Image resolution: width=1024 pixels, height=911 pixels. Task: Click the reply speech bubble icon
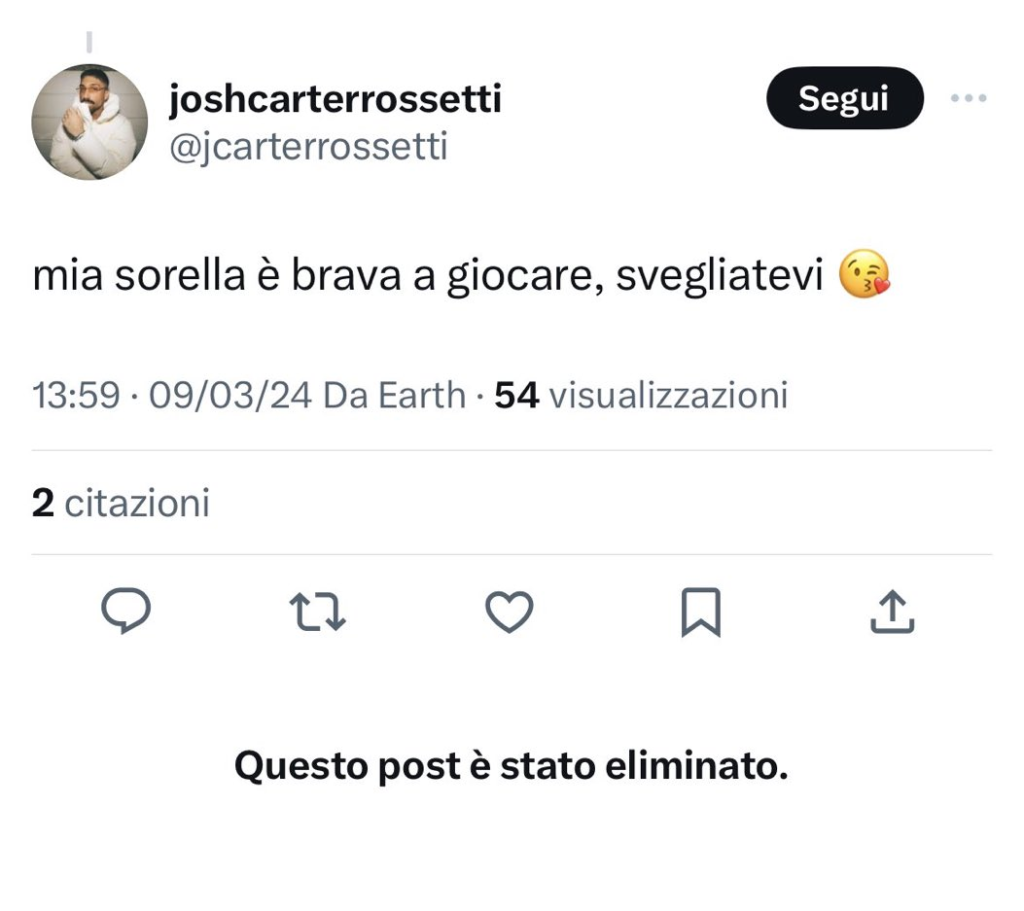coord(126,611)
